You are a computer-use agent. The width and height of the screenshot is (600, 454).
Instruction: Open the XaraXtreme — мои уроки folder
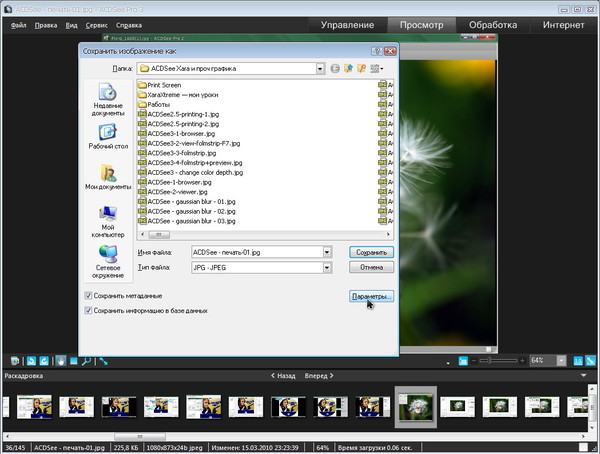[178, 95]
